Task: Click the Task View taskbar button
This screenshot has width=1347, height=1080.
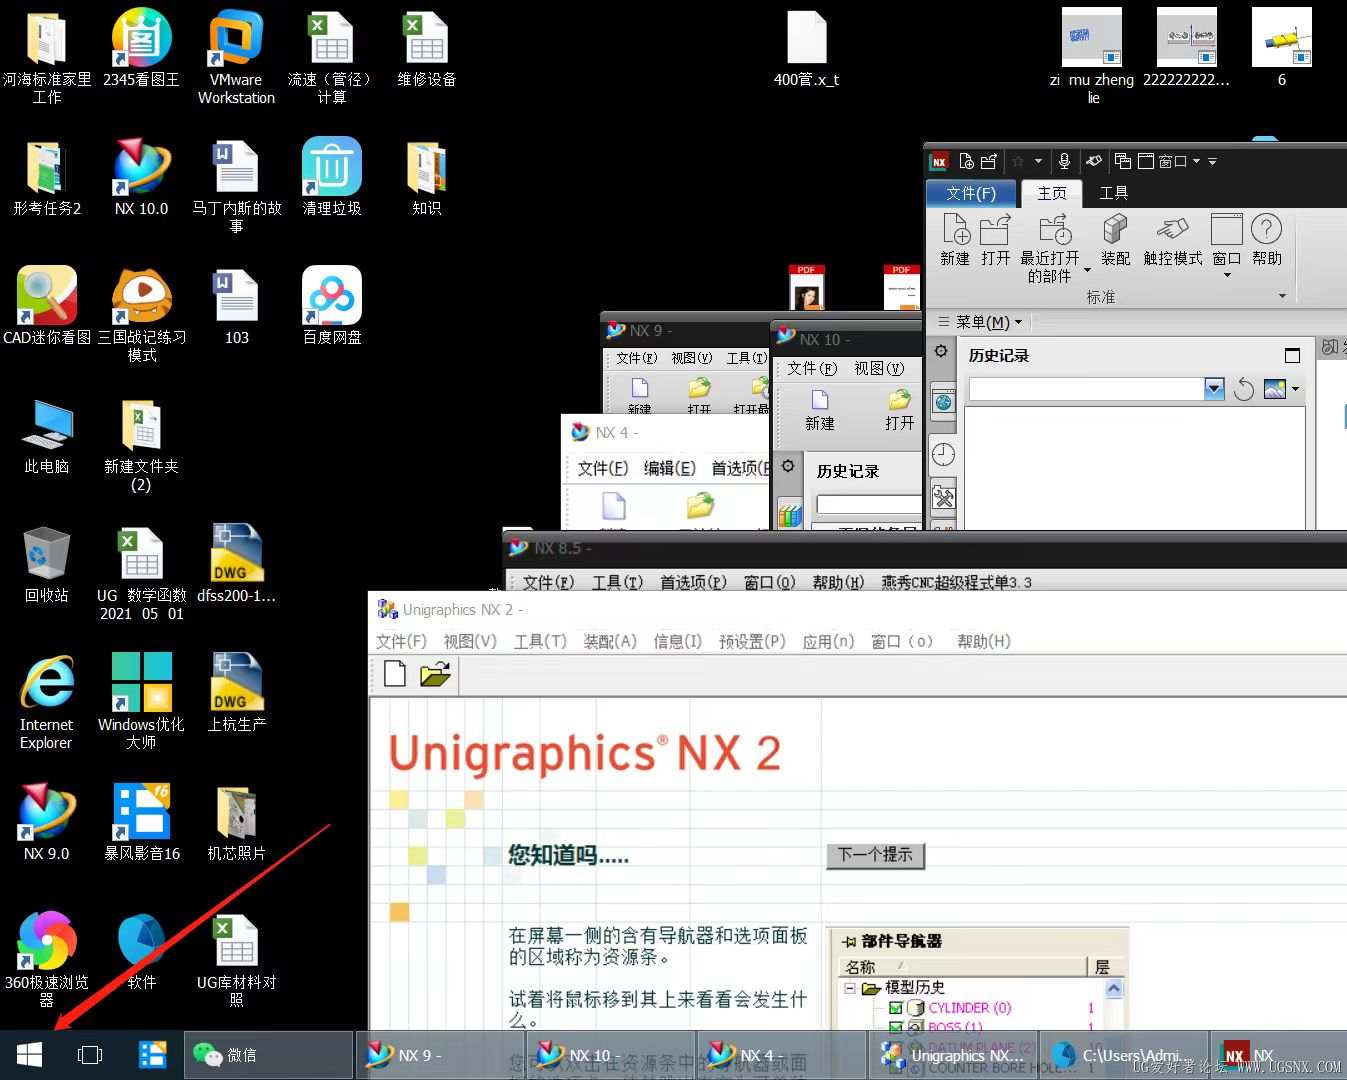Action: pos(90,1055)
